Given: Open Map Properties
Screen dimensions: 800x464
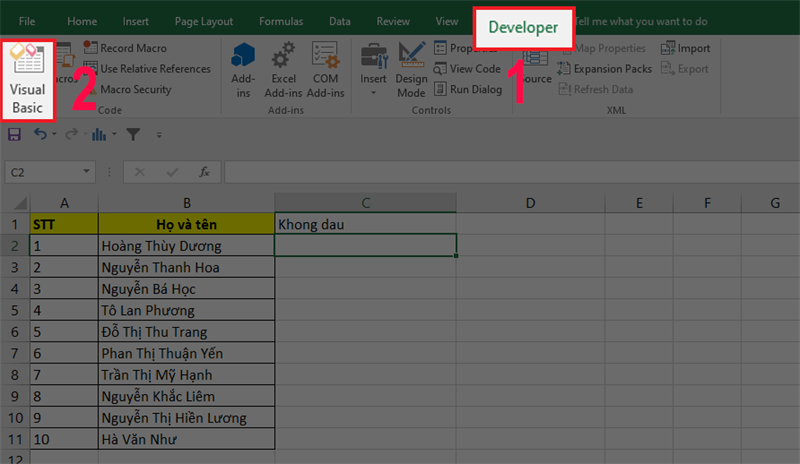Looking at the screenshot, I should coord(604,48).
